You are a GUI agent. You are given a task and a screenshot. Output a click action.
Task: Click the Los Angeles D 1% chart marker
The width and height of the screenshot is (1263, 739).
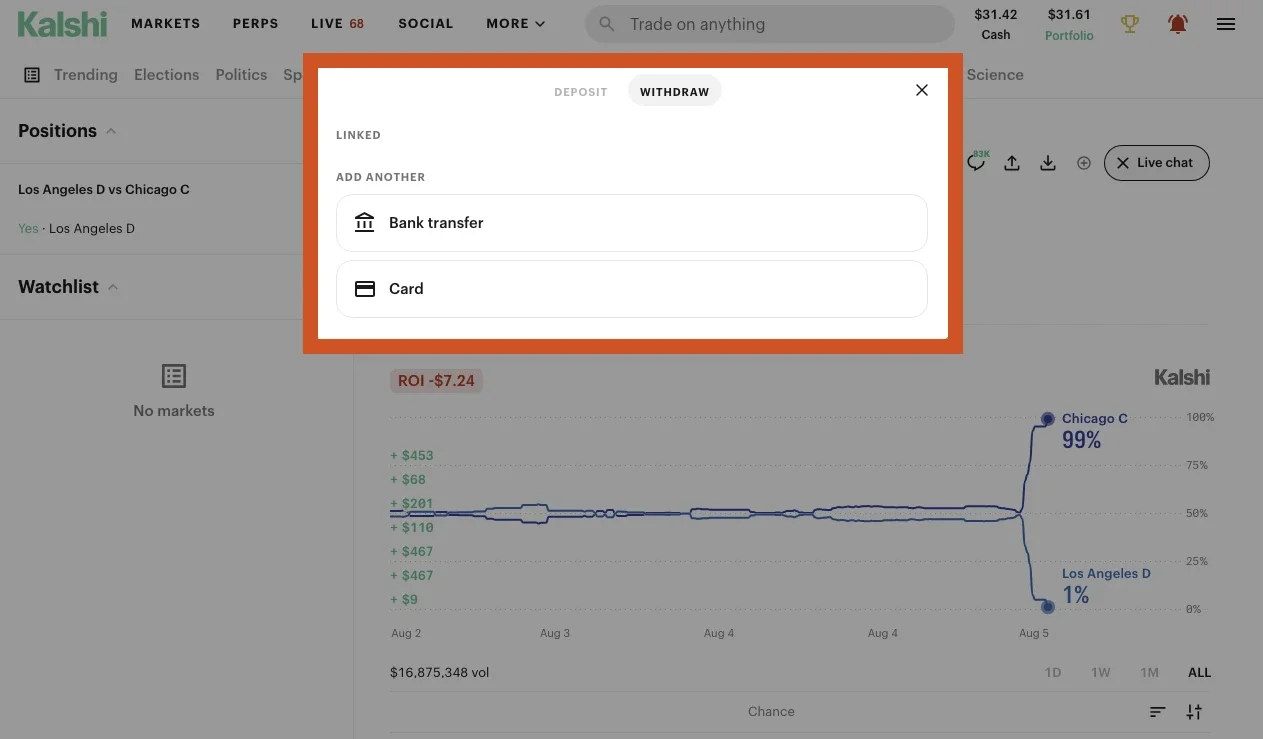pos(1047,606)
